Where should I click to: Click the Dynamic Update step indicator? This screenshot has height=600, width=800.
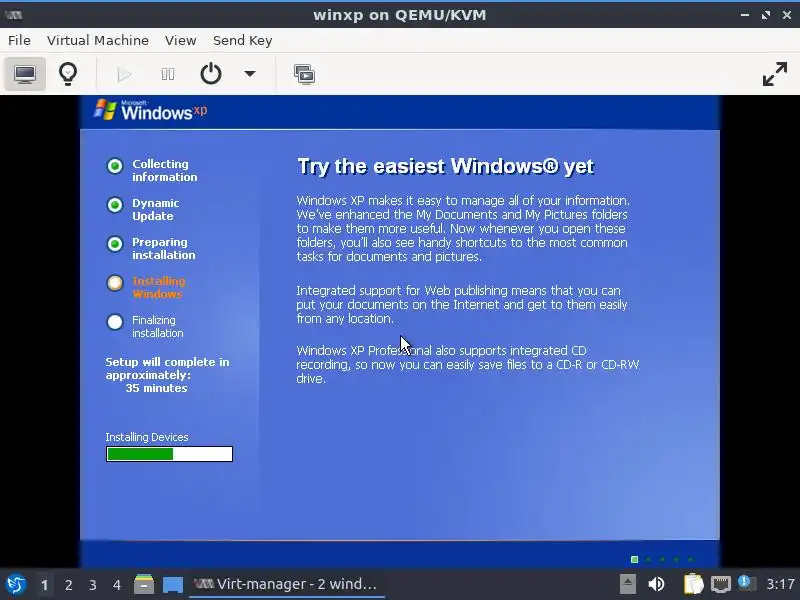pos(115,205)
